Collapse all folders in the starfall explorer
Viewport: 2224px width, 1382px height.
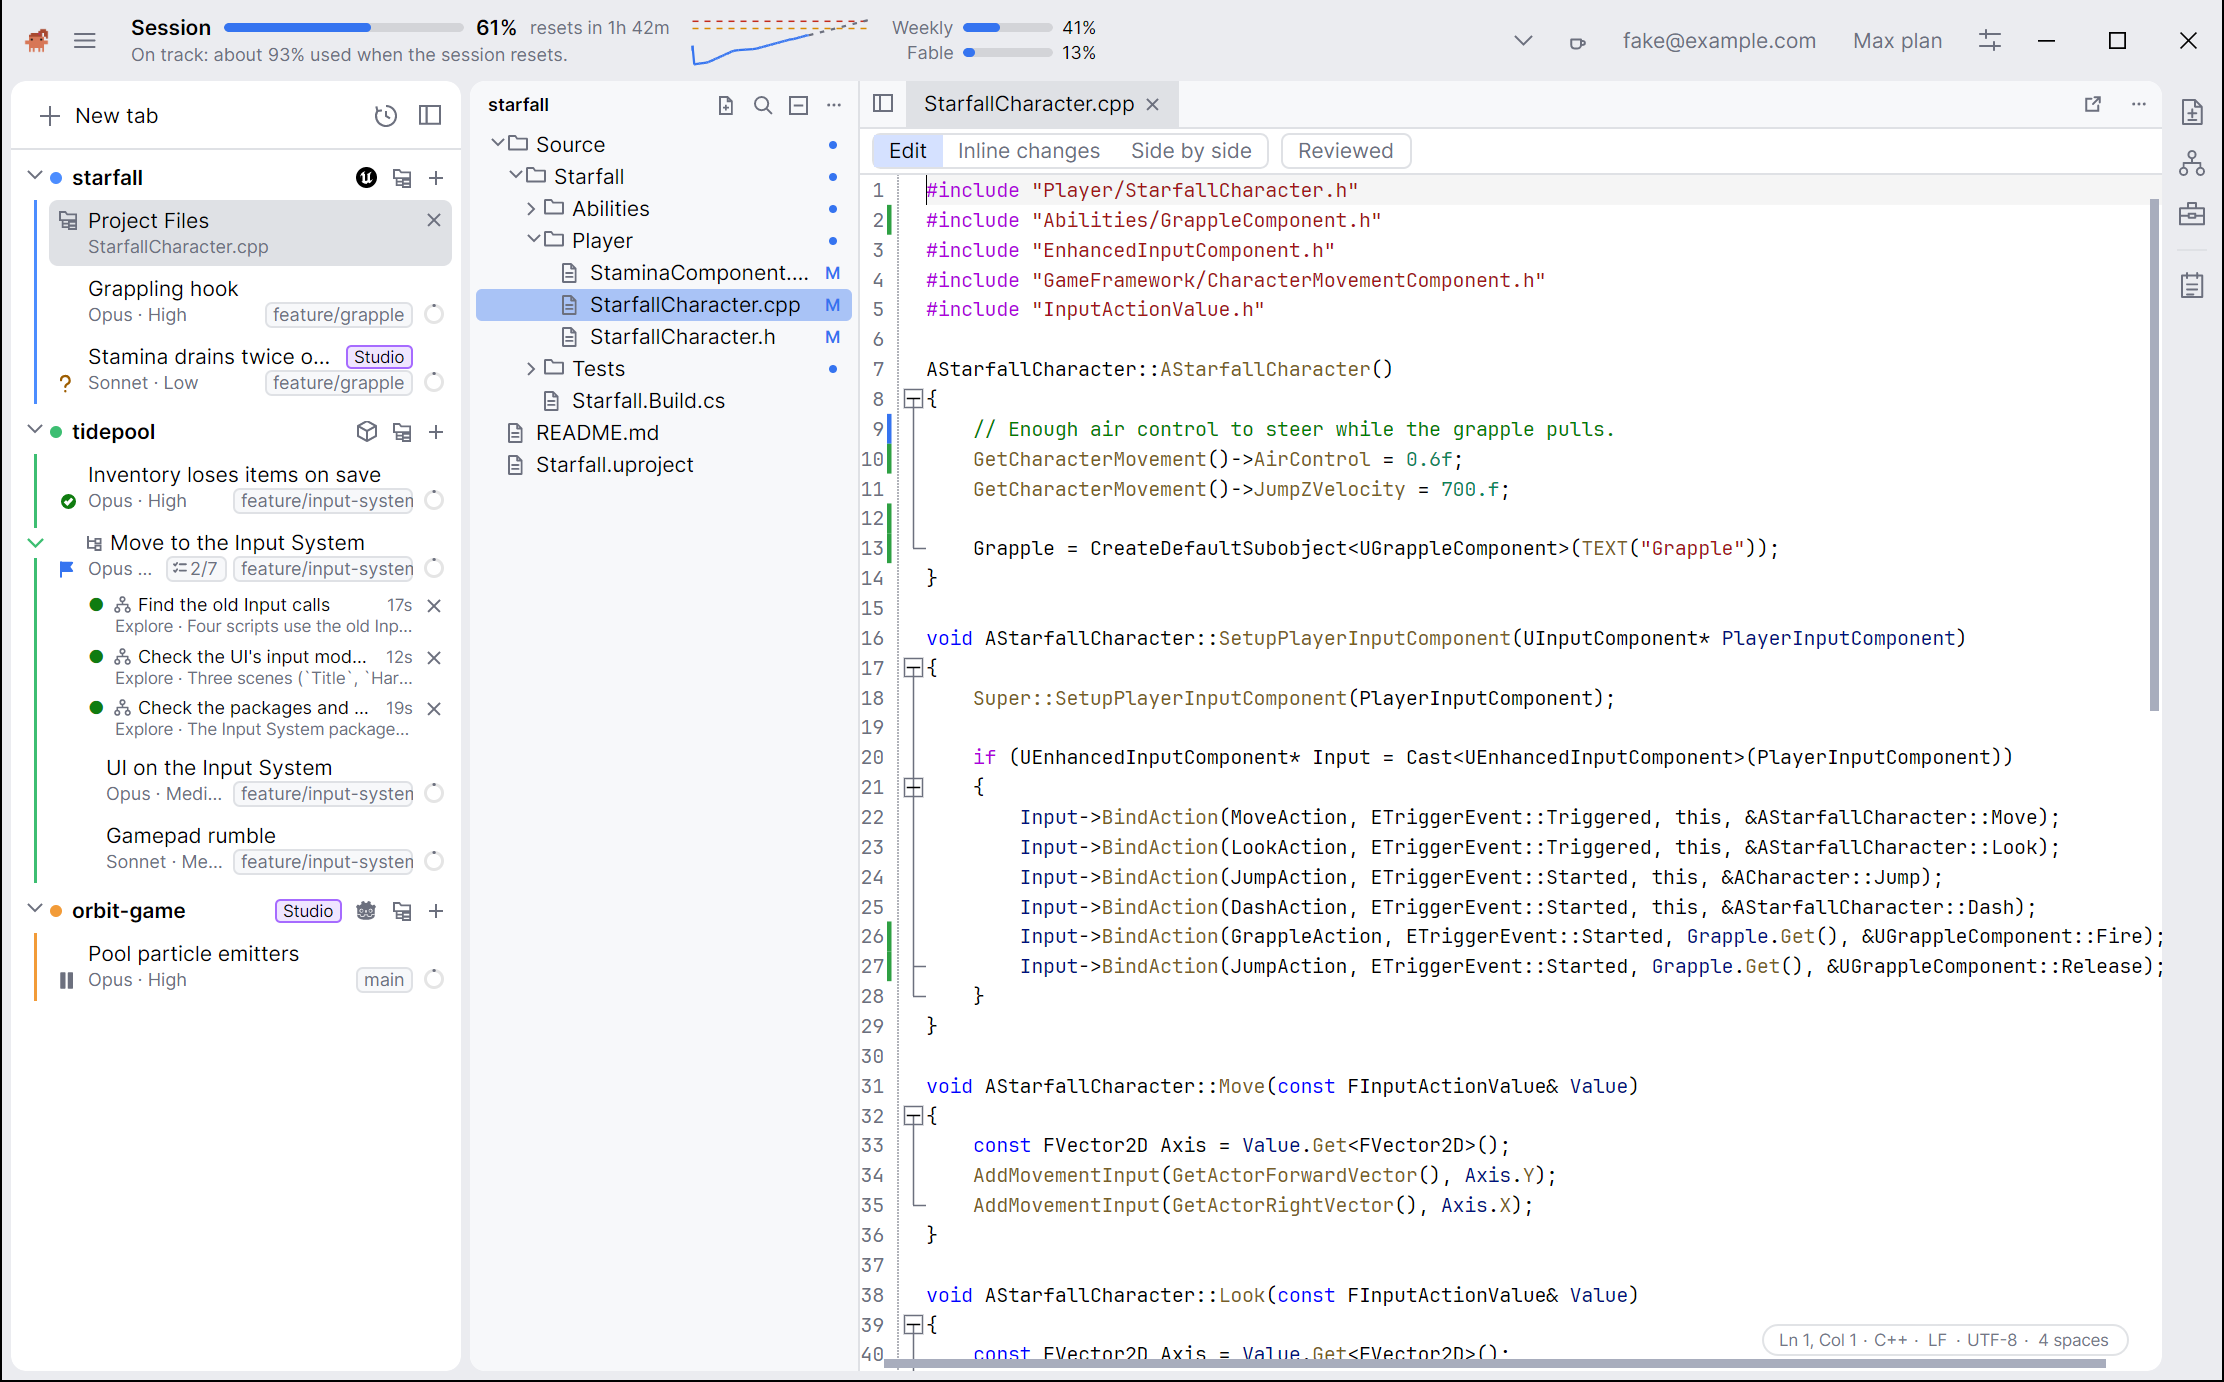coord(798,105)
